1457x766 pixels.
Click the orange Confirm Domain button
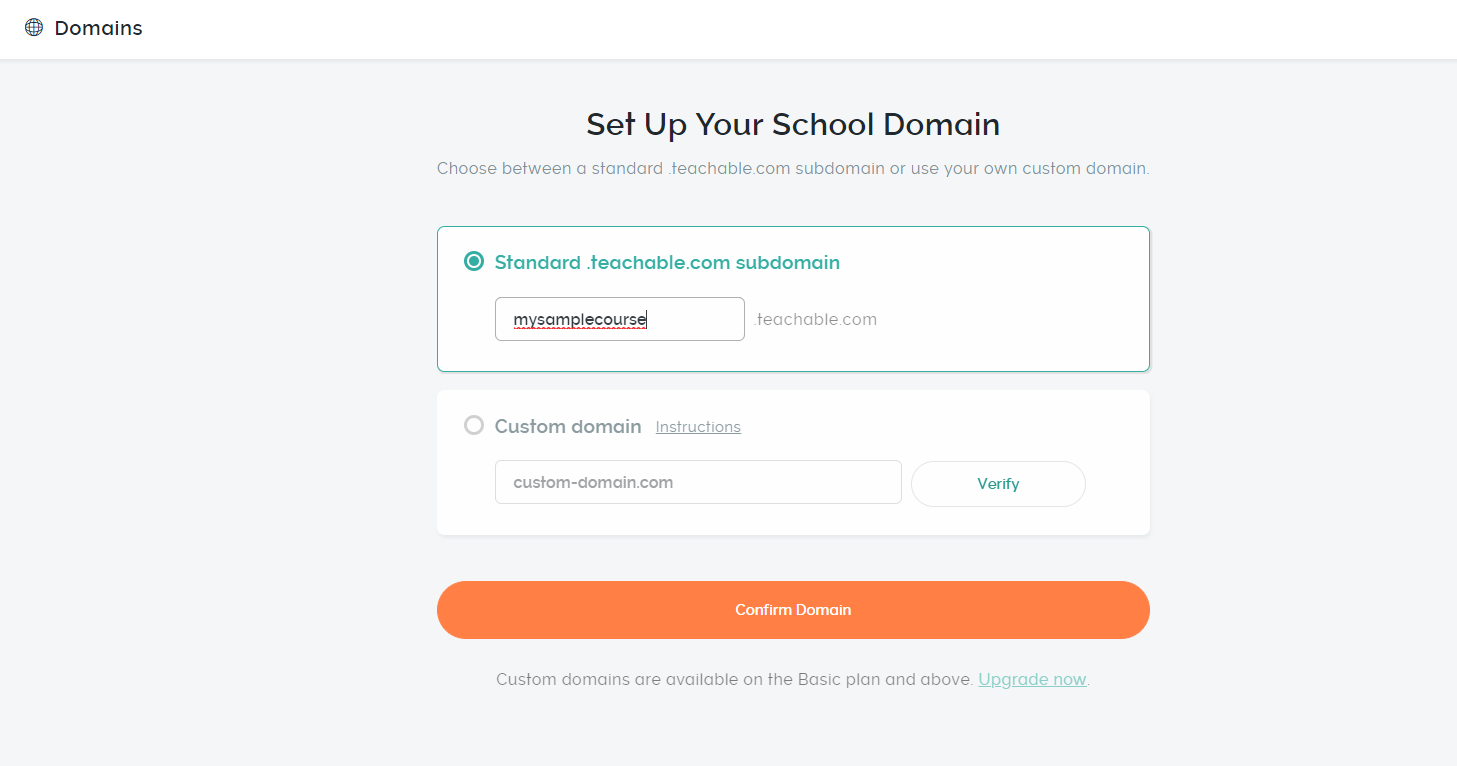[793, 610]
